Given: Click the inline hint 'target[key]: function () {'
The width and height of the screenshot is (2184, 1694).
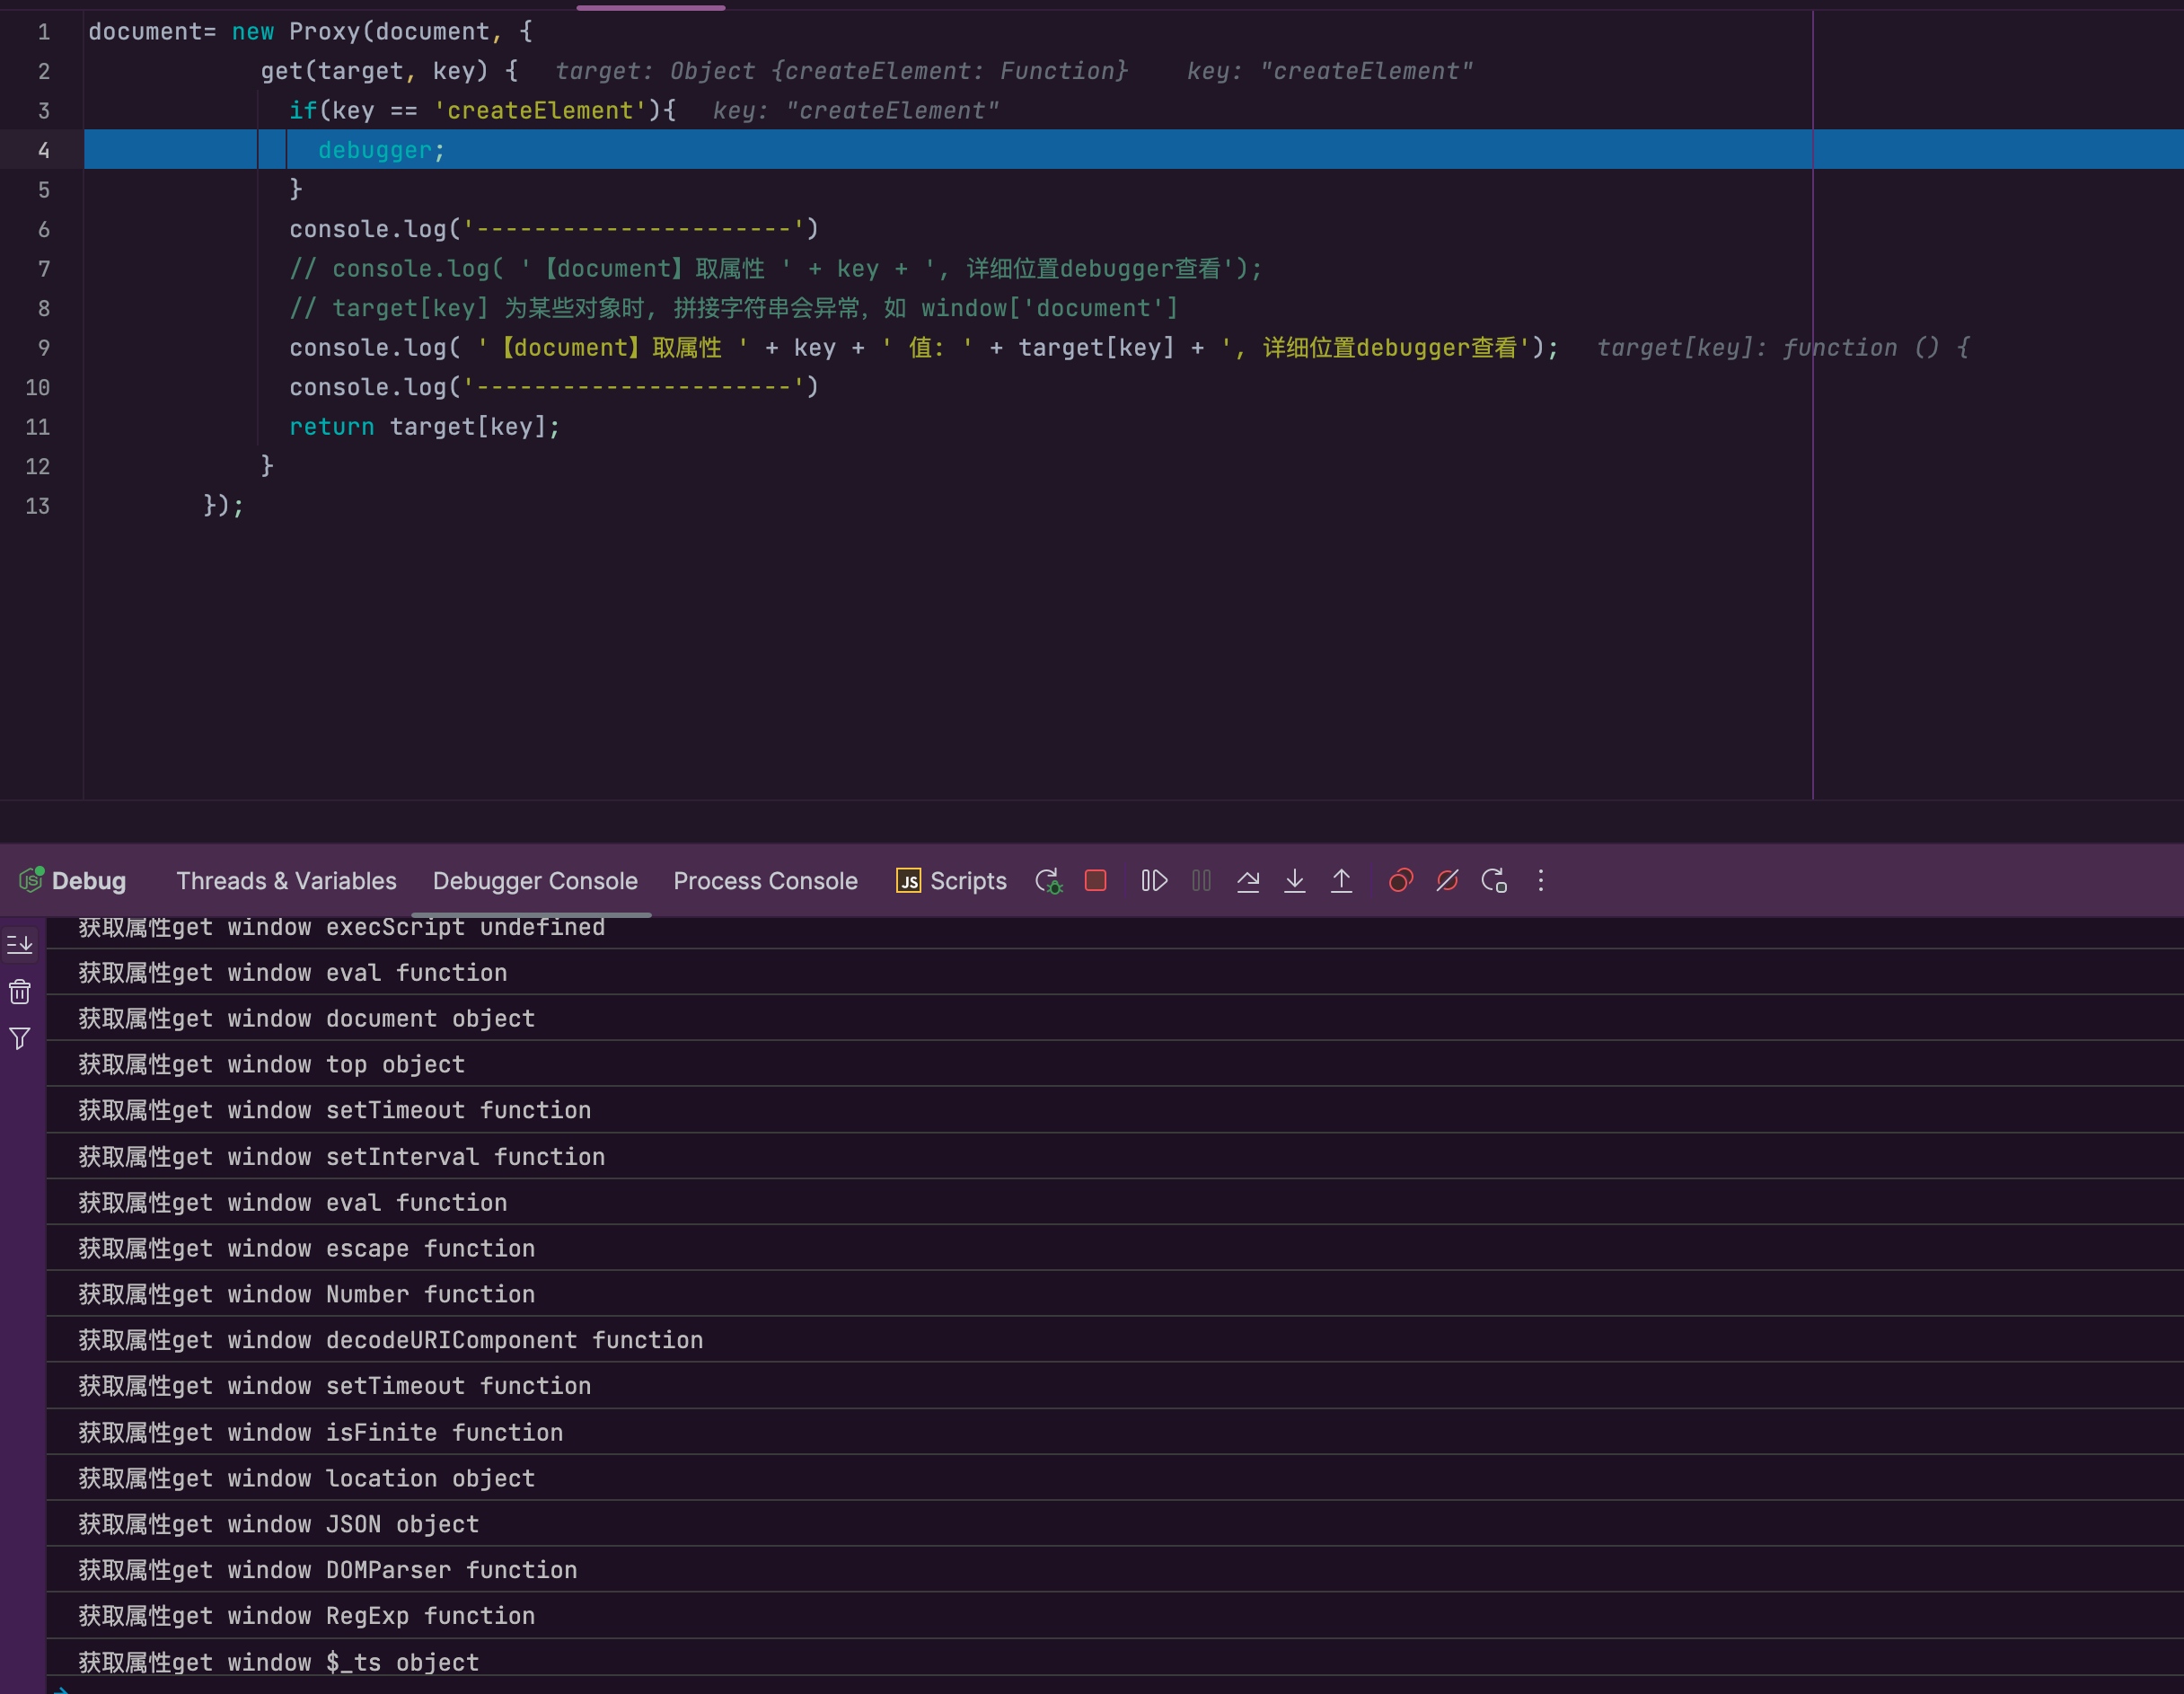Looking at the screenshot, I should [x=1783, y=348].
